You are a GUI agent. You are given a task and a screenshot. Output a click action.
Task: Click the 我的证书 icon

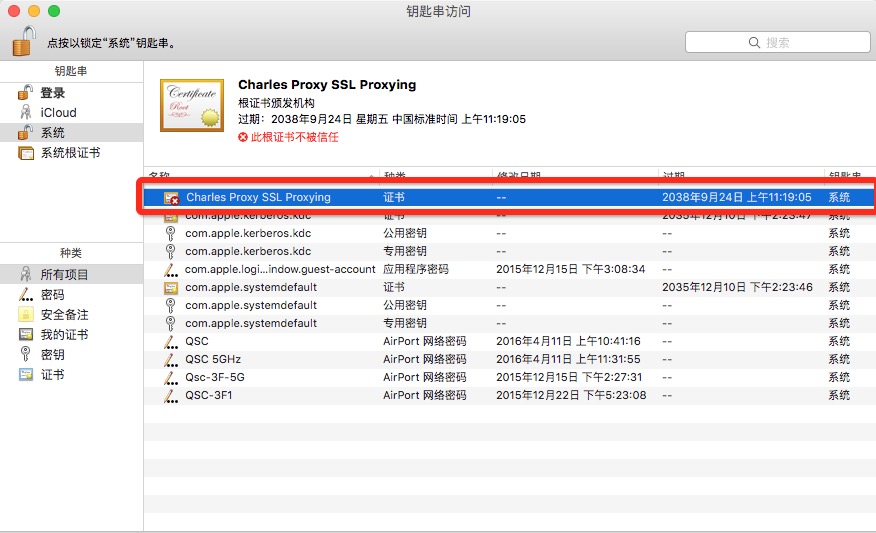[26, 335]
